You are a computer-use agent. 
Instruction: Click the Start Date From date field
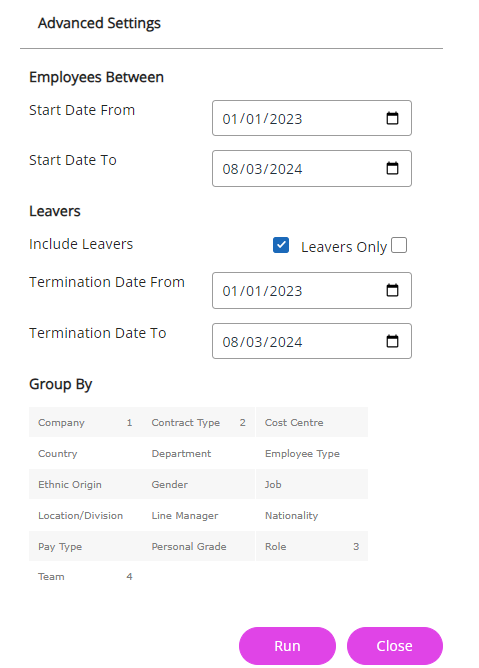pos(312,118)
